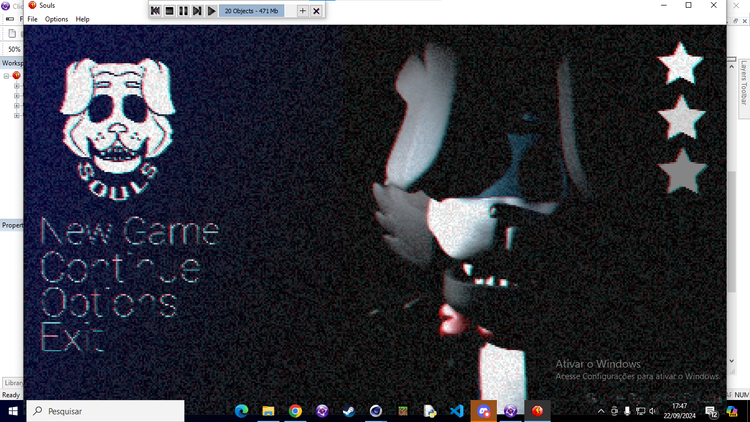
Task: Click the red application icon in Workspace tree
Action: (x=17, y=76)
